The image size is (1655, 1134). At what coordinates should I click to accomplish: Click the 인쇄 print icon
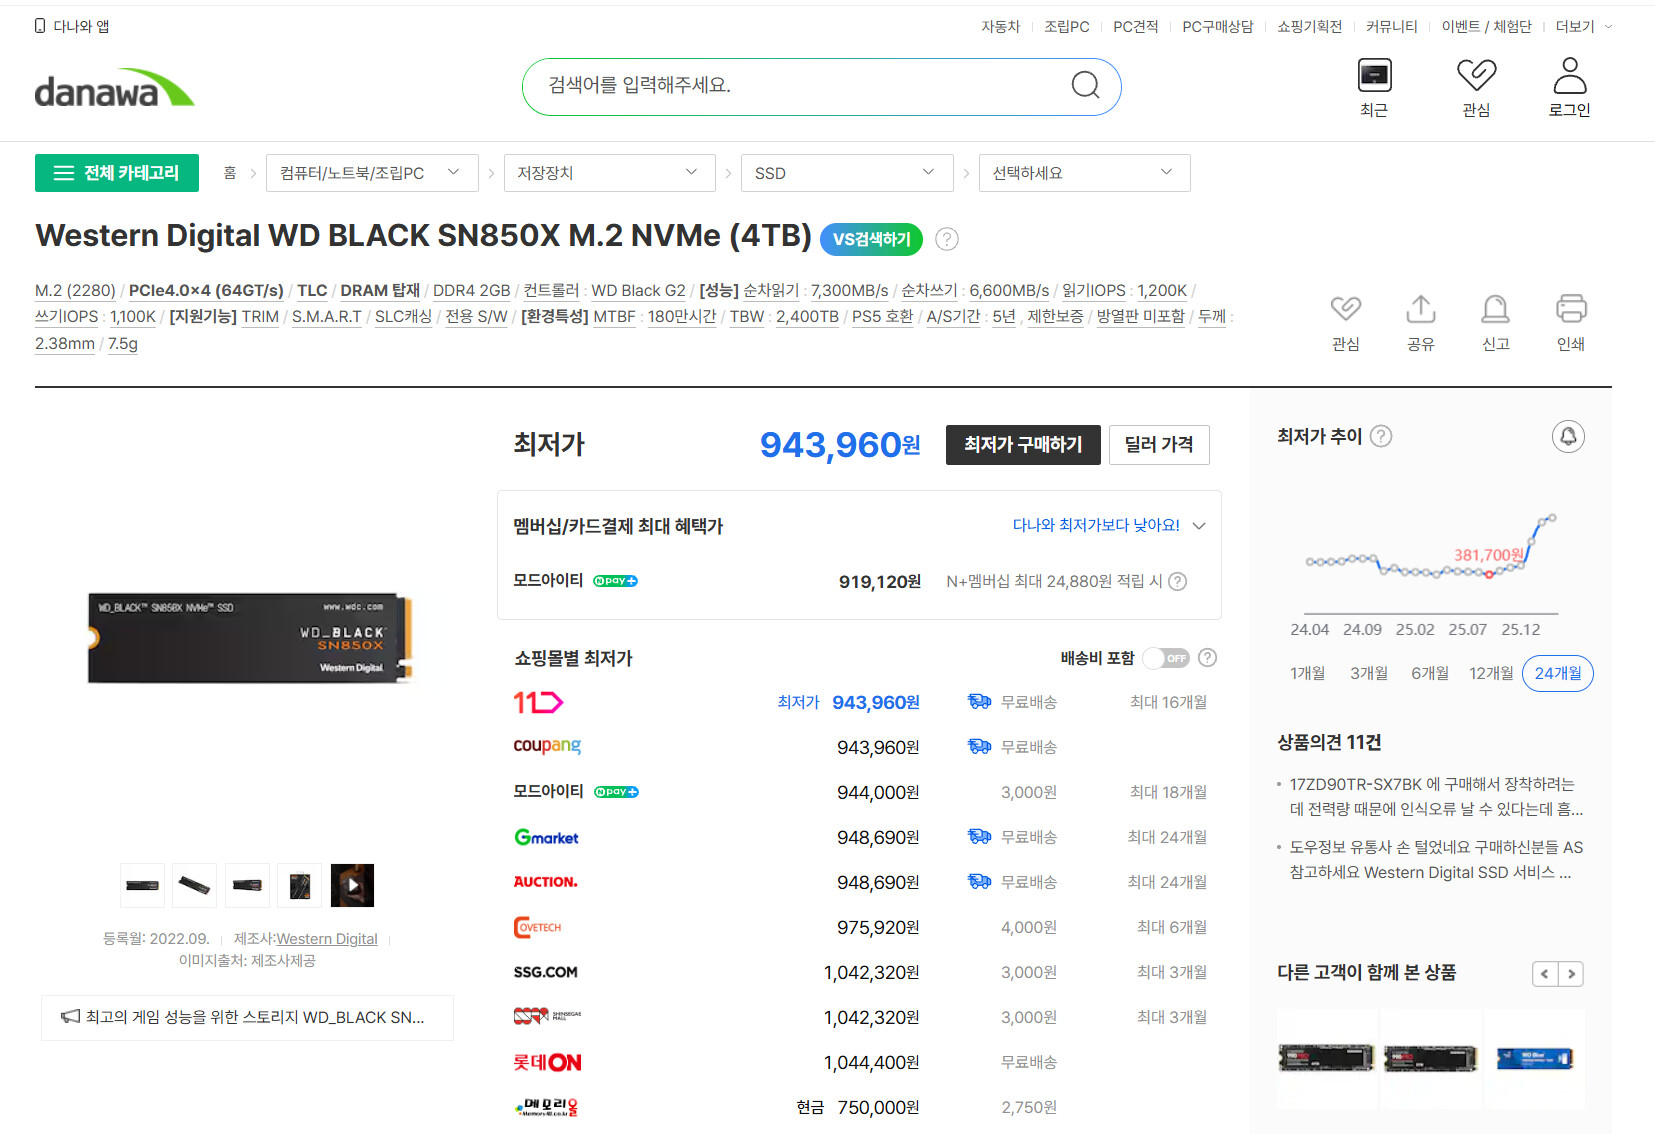click(x=1571, y=322)
